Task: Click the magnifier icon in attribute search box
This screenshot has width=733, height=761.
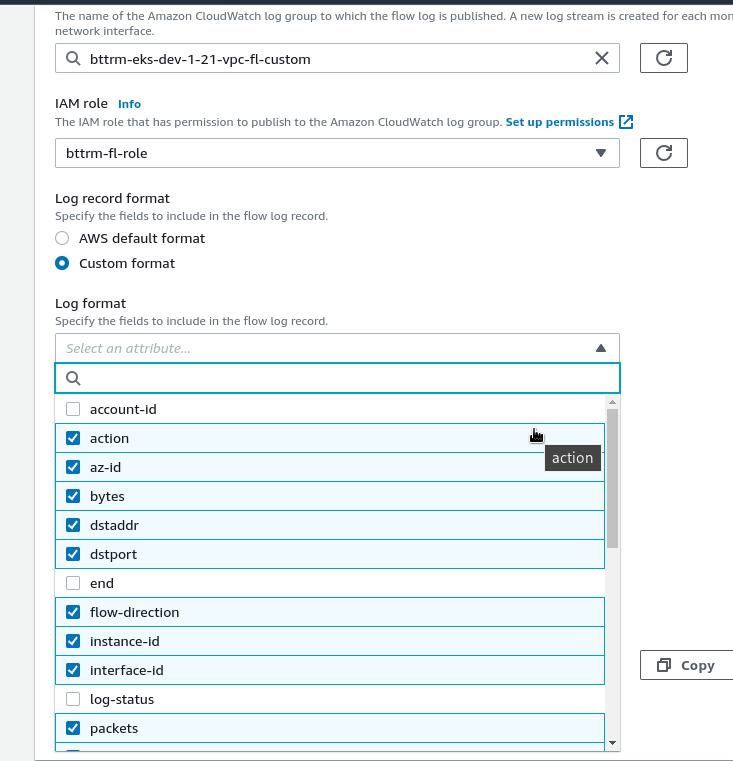Action: 73,378
